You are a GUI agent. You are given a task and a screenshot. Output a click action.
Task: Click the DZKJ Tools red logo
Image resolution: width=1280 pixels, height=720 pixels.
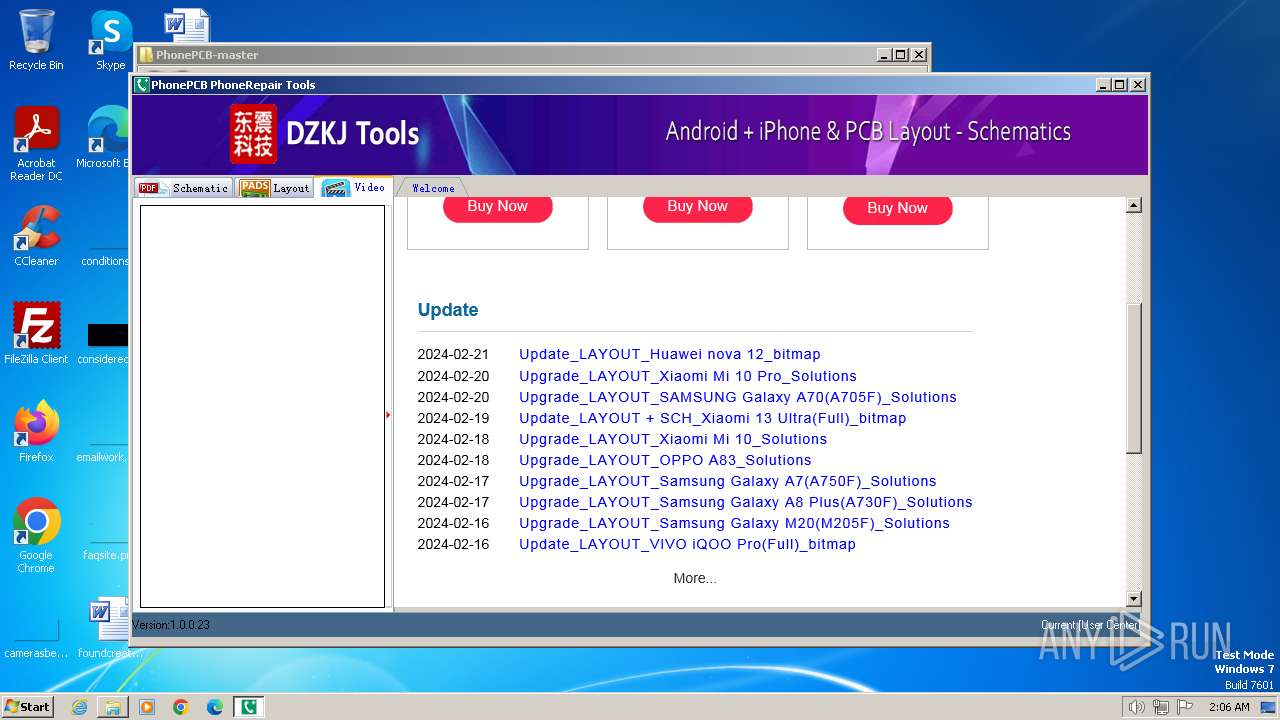point(254,134)
